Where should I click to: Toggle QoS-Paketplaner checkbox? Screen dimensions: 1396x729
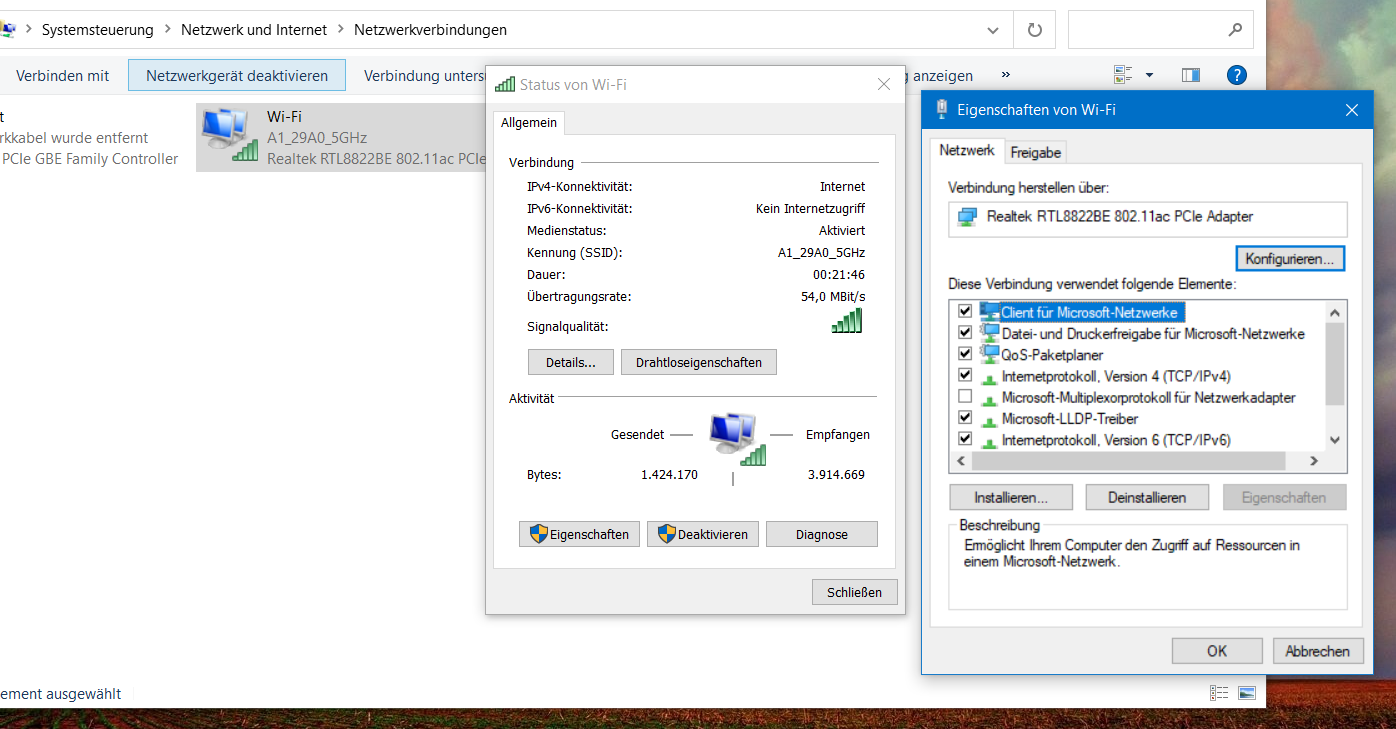coord(965,354)
